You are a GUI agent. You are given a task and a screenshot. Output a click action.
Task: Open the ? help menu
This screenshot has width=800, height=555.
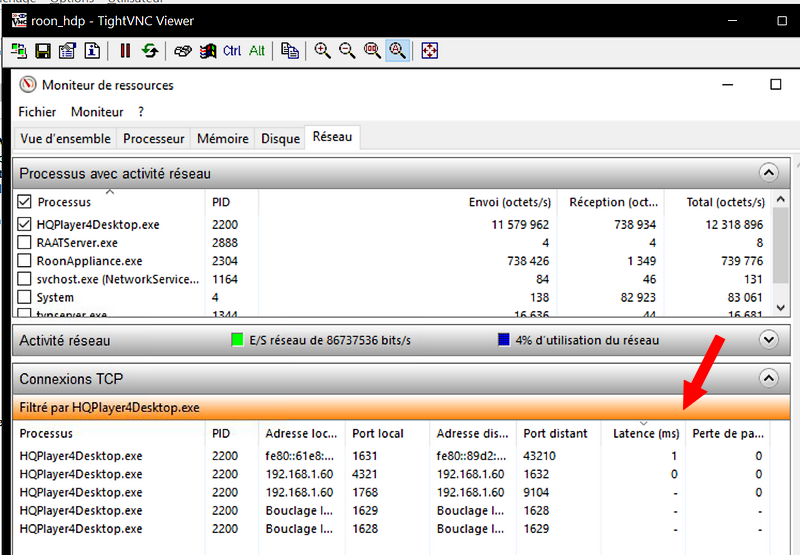(141, 112)
